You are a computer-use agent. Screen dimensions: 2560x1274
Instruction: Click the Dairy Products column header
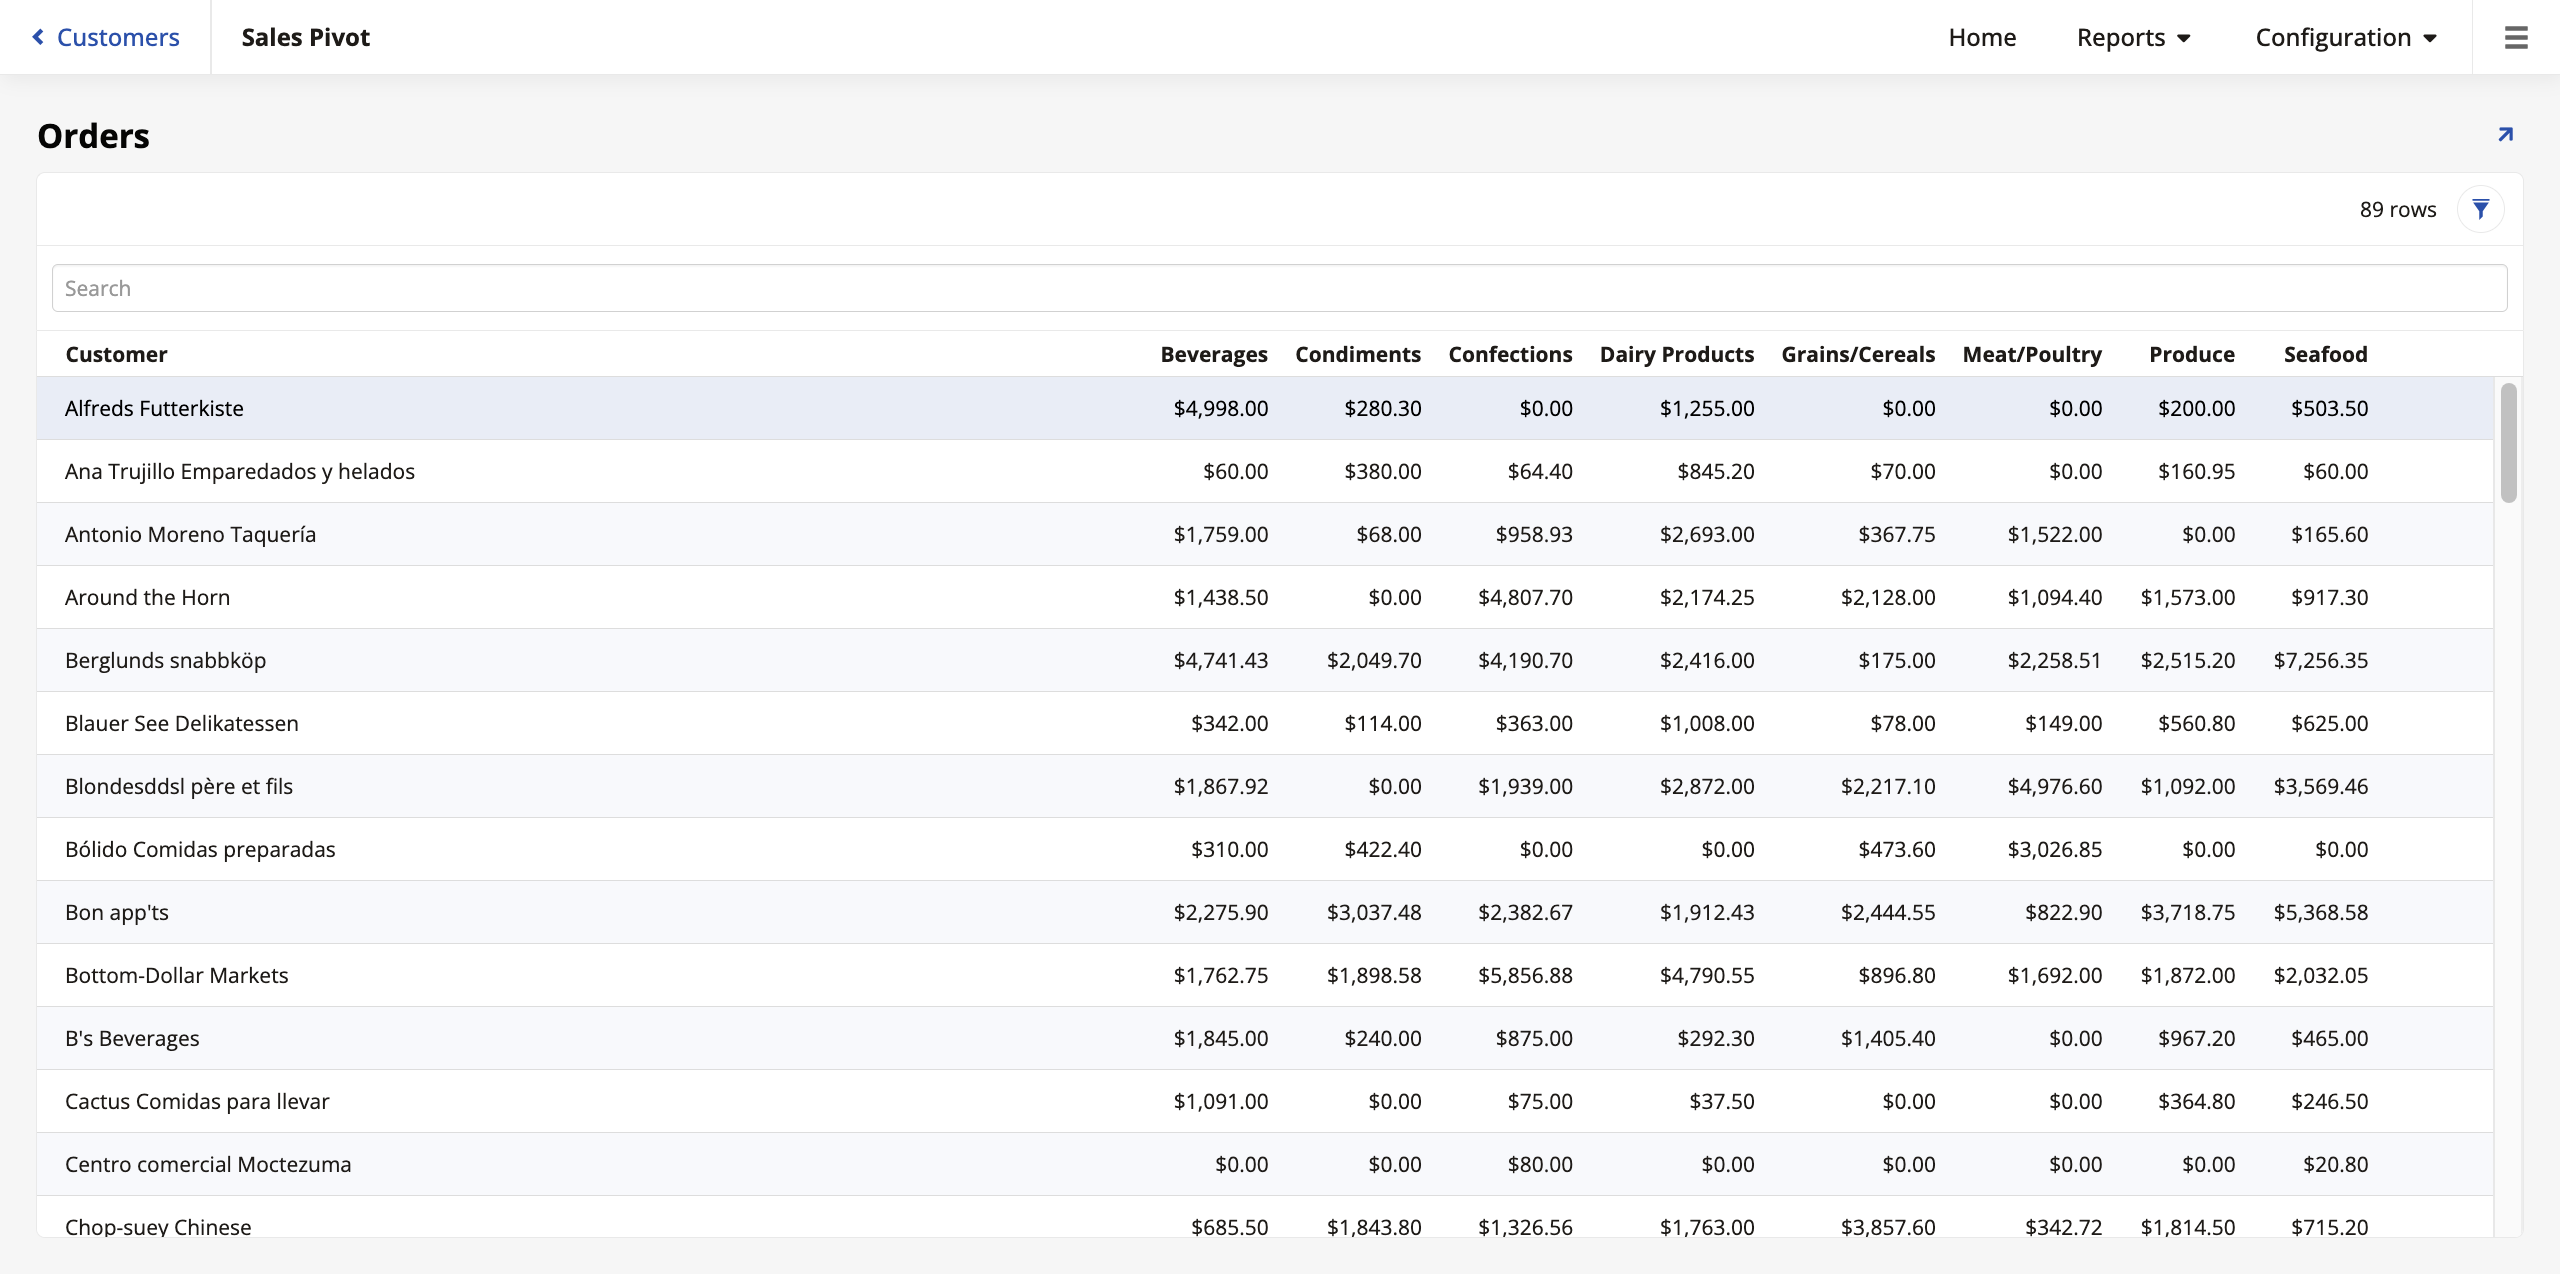coord(1676,354)
